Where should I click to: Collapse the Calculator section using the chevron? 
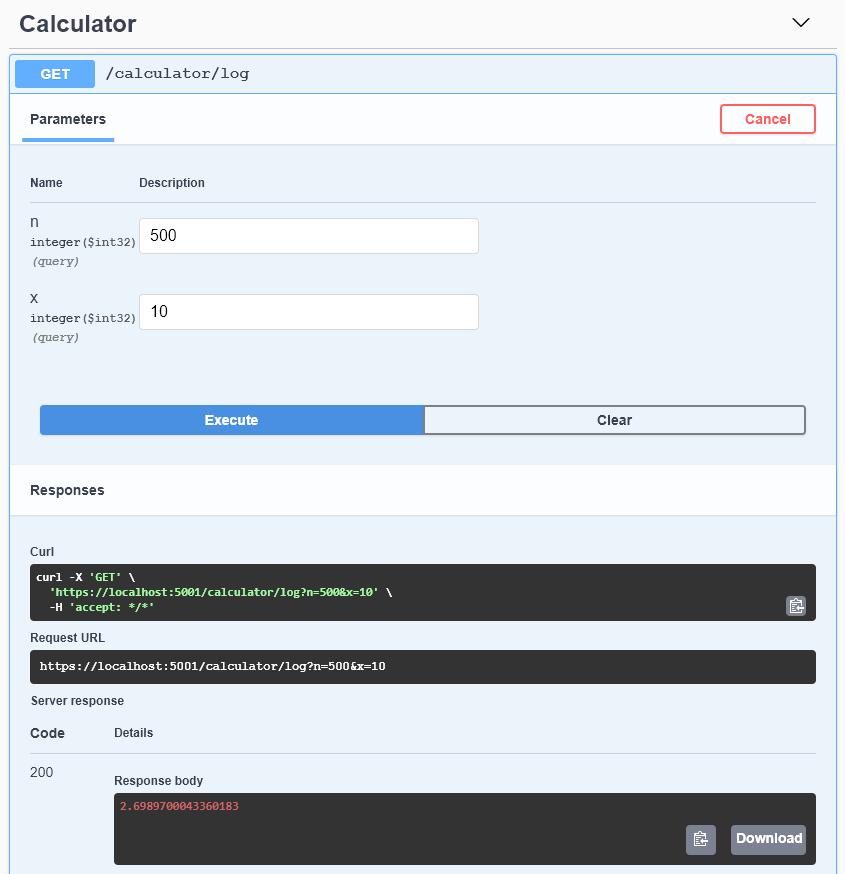pyautogui.click(x=800, y=23)
